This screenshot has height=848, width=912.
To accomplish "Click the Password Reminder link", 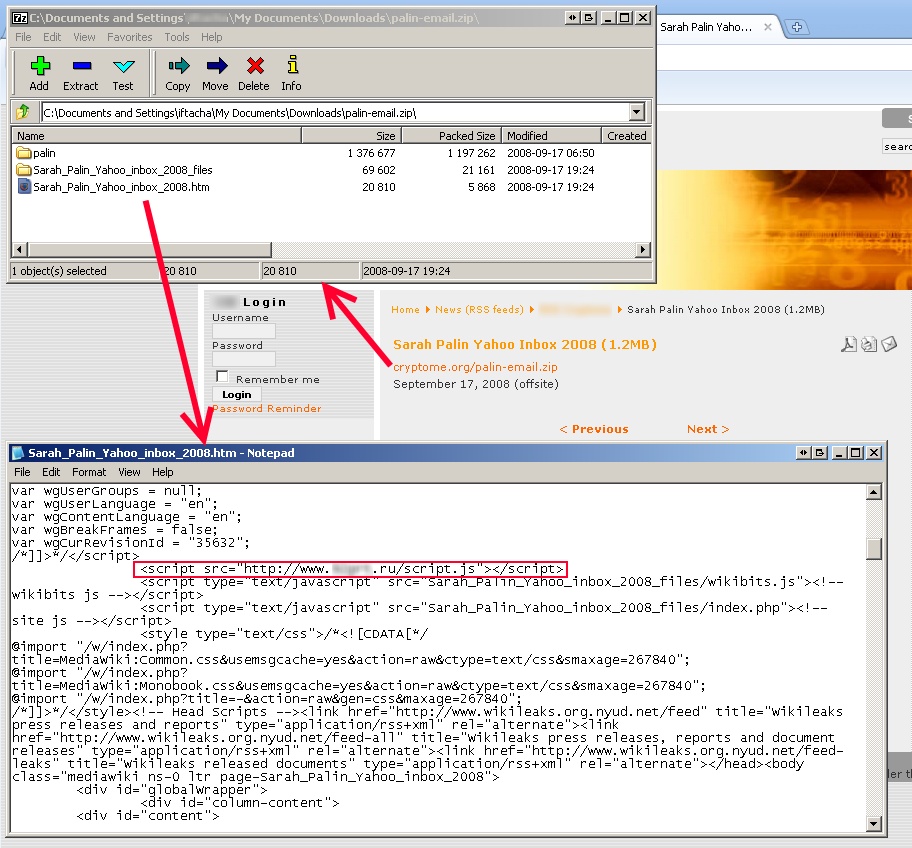I will (x=267, y=409).
